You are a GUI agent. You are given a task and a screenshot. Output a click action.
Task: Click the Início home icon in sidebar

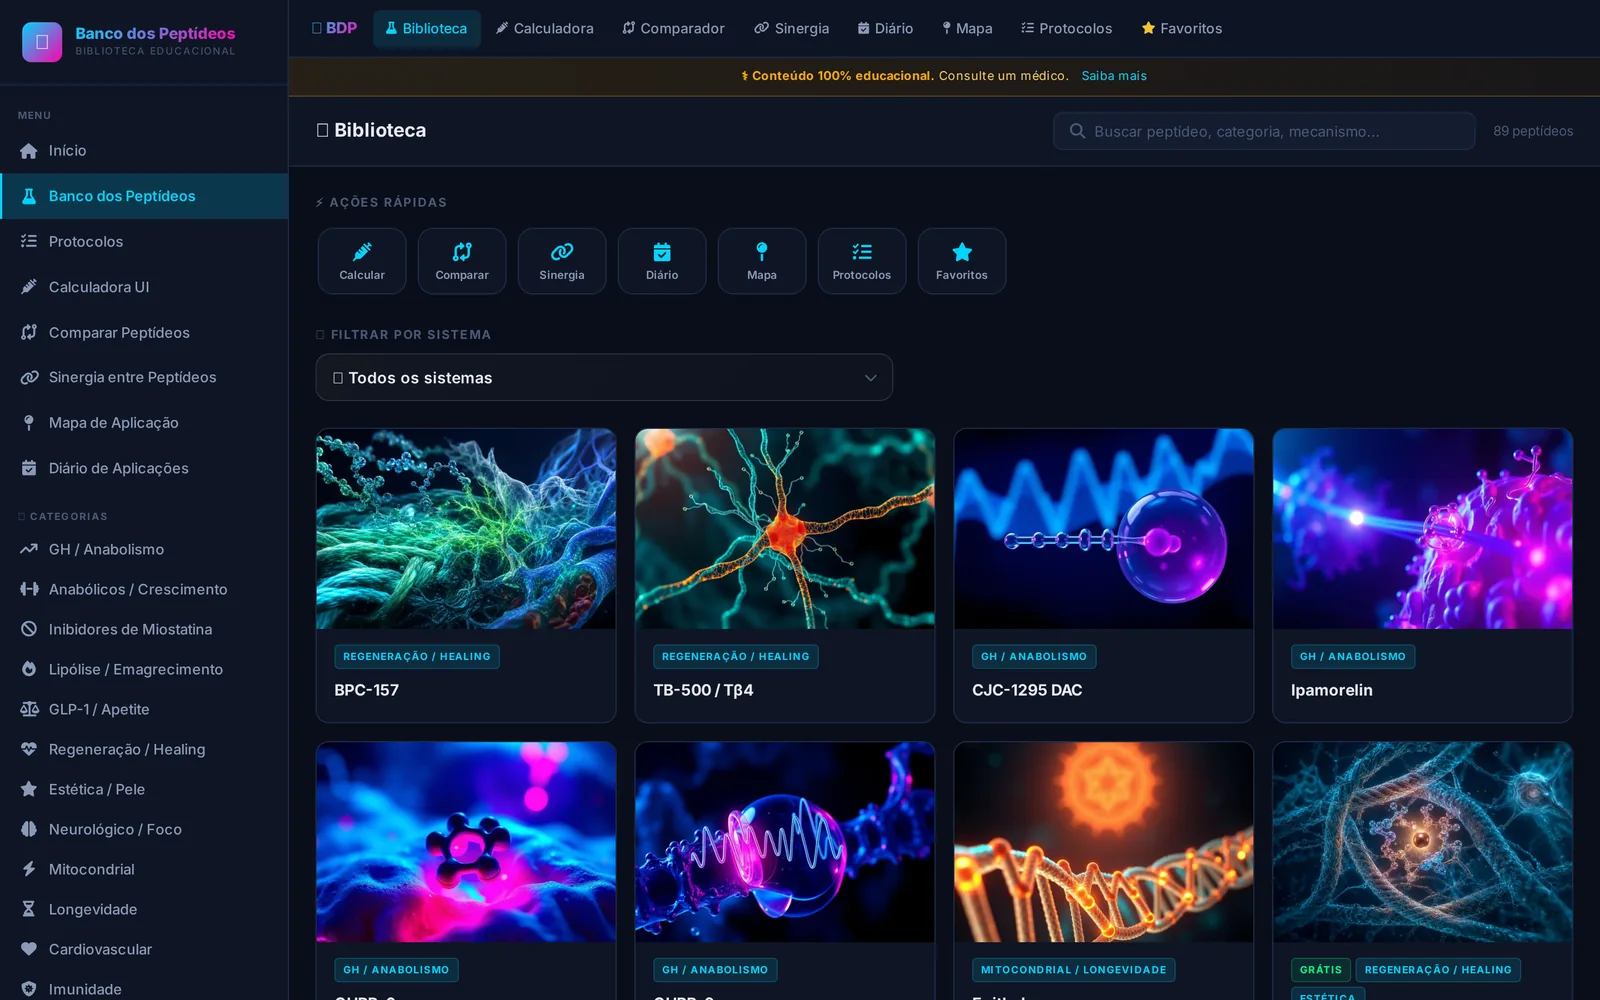click(29, 151)
